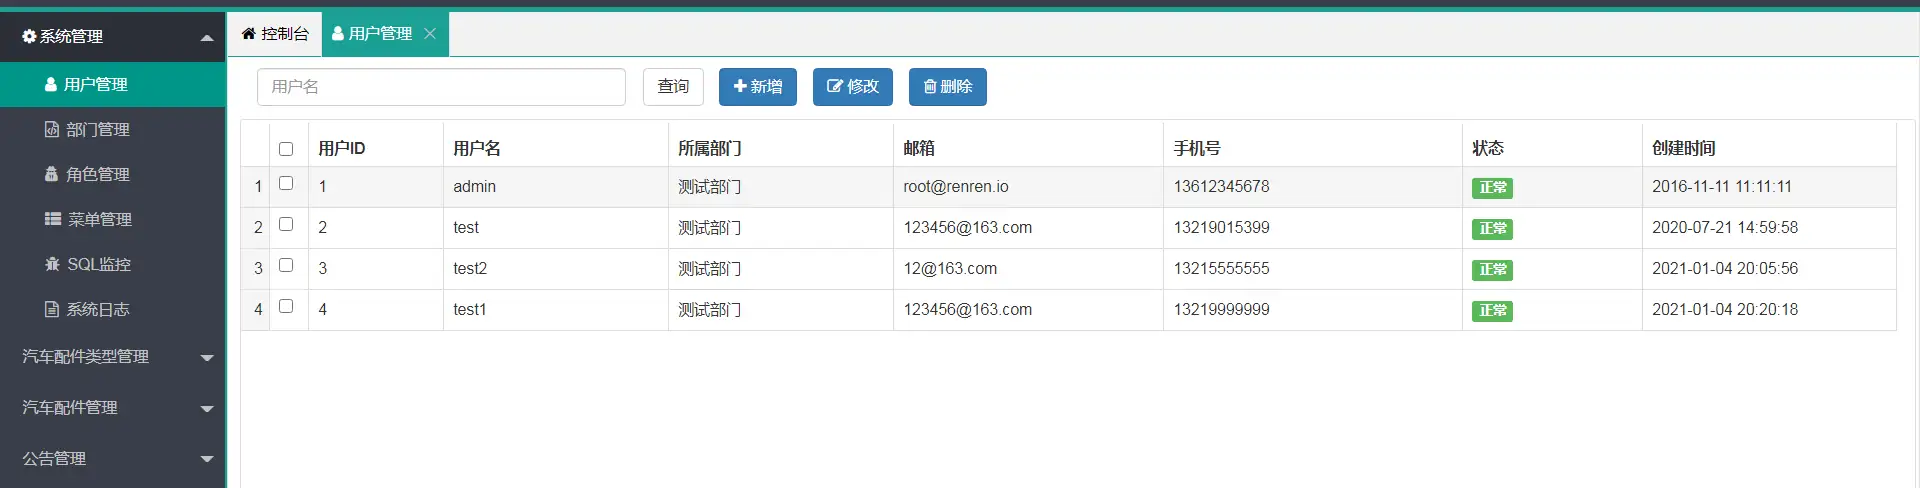Screen dimensions: 1920x488
Task: Click the user icon in 用户管理 sidebar item
Action: click(51, 84)
